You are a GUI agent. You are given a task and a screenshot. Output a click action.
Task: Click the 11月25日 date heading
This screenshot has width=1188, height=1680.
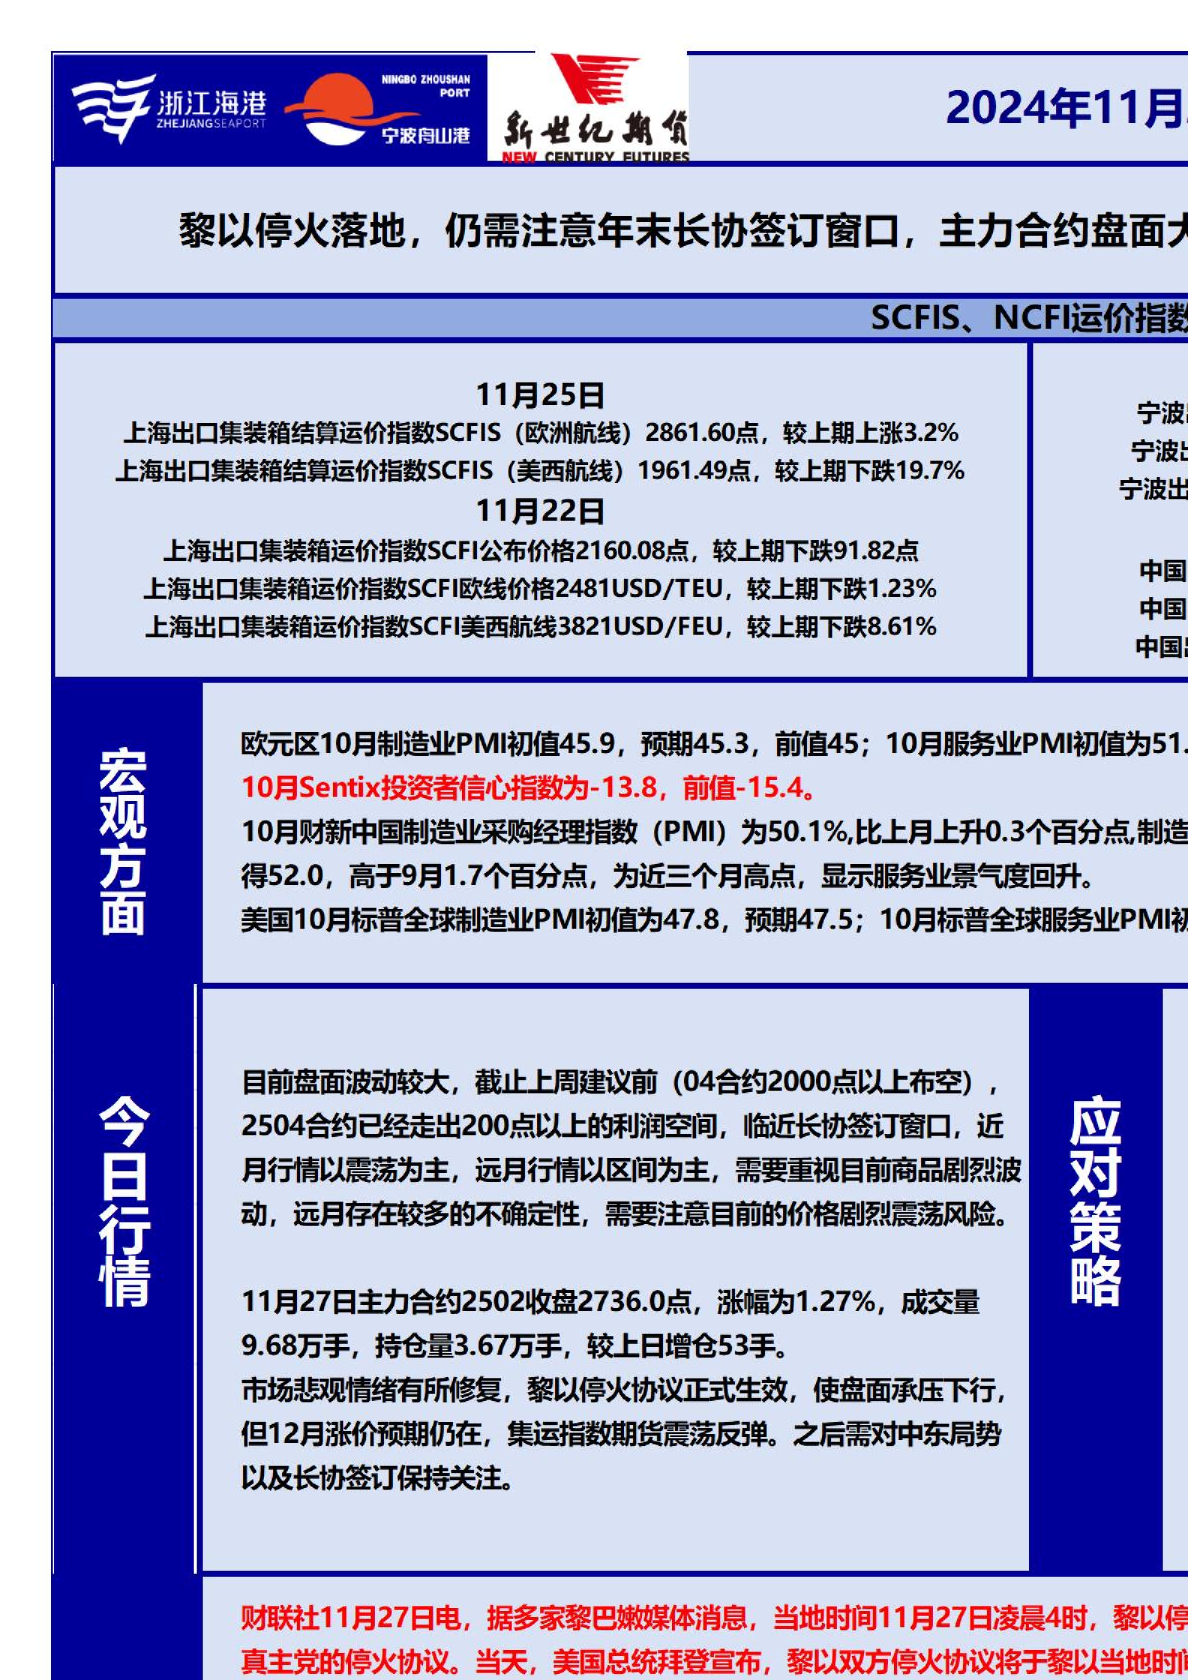pos(540,395)
